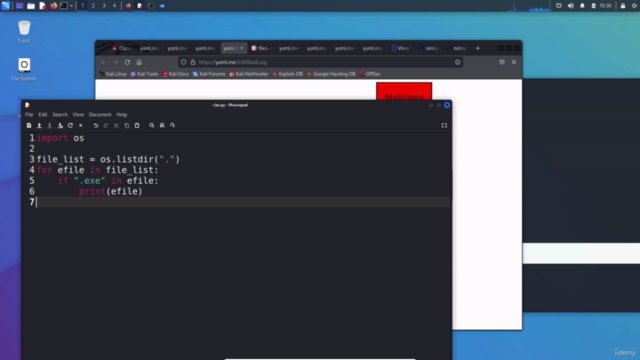The width and height of the screenshot is (640, 360).
Task: Switch to the files tab in Firefox
Action: (x=262, y=48)
